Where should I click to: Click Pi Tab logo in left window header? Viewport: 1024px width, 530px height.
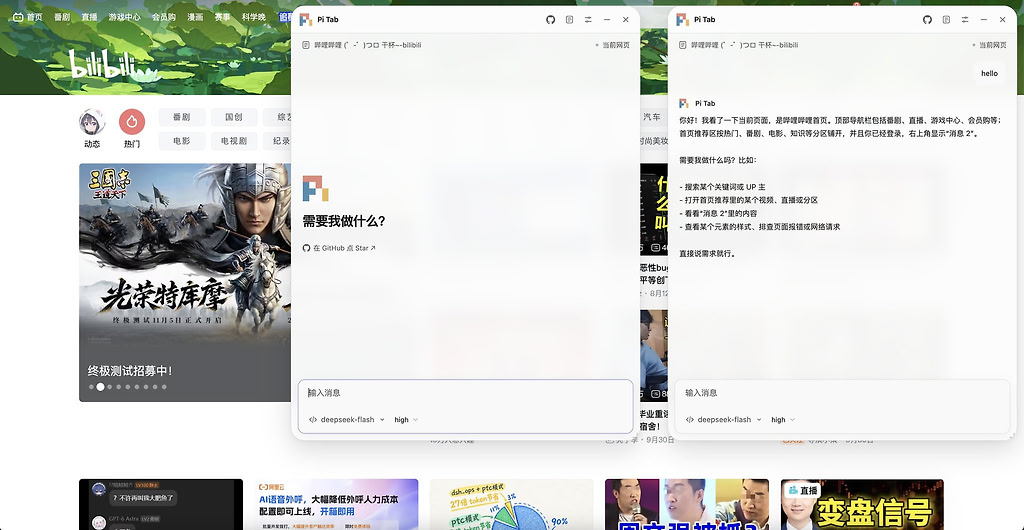tap(305, 20)
